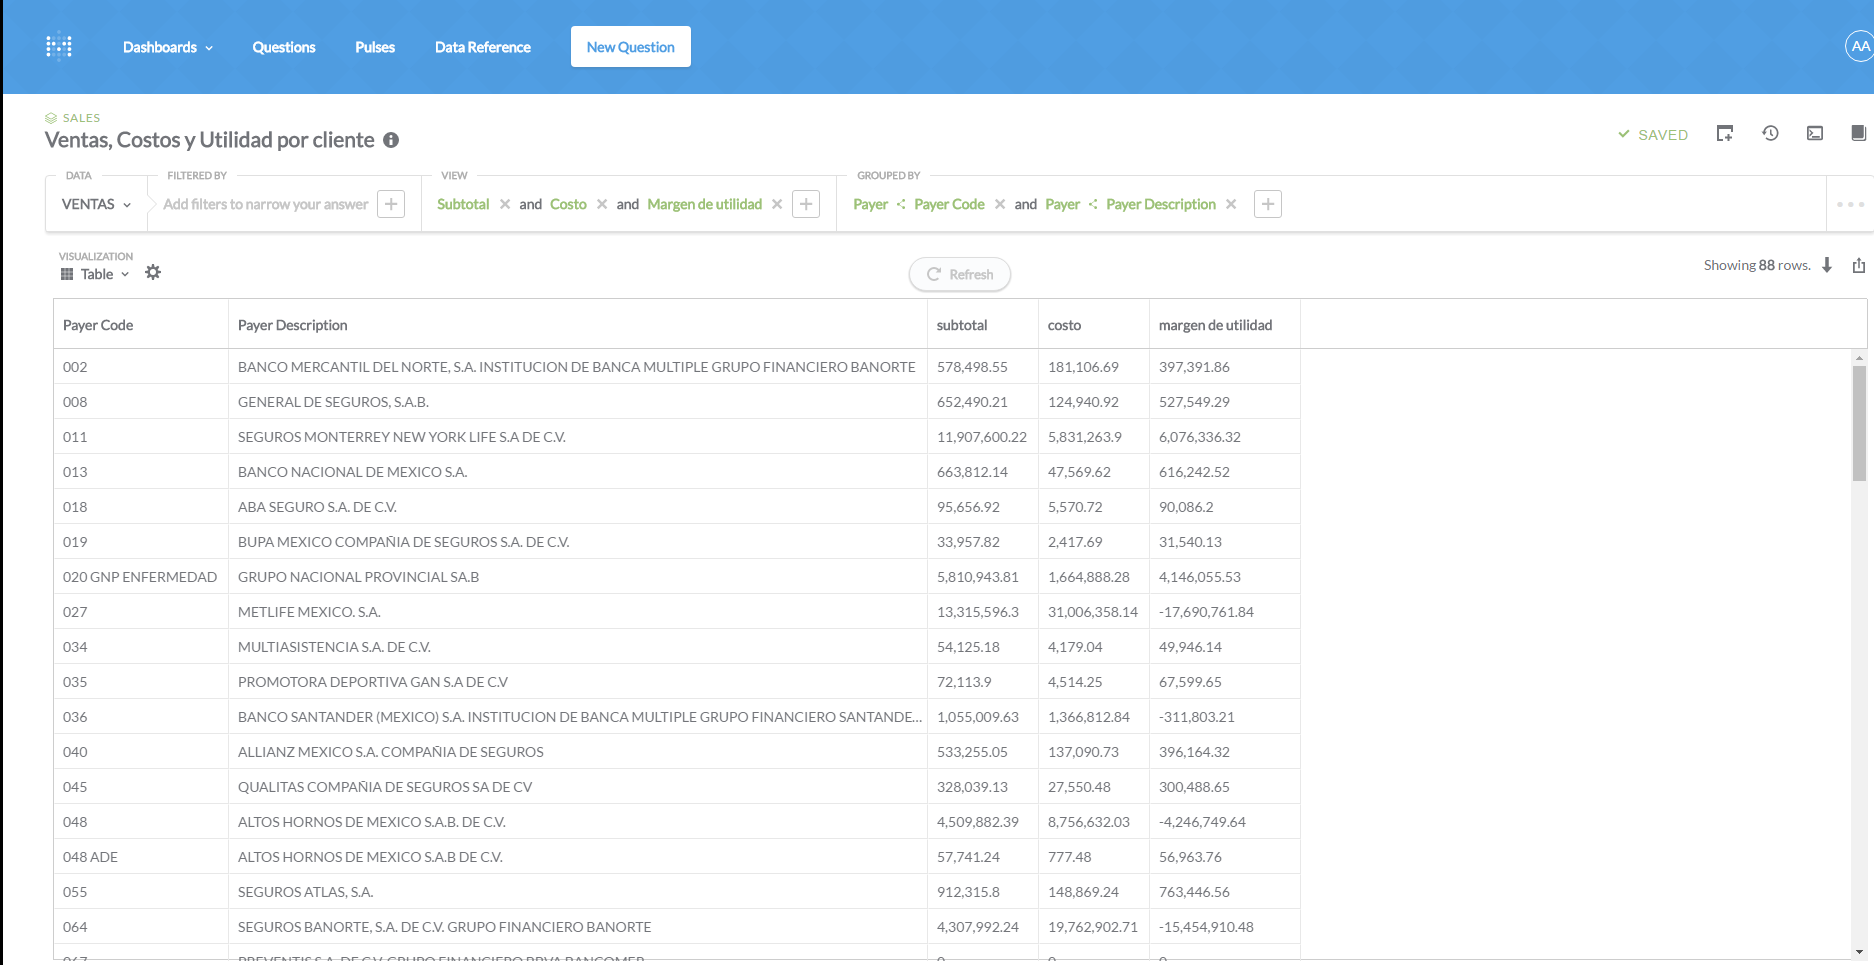Open the AA user account avatar
1874x965 pixels.
(1859, 46)
